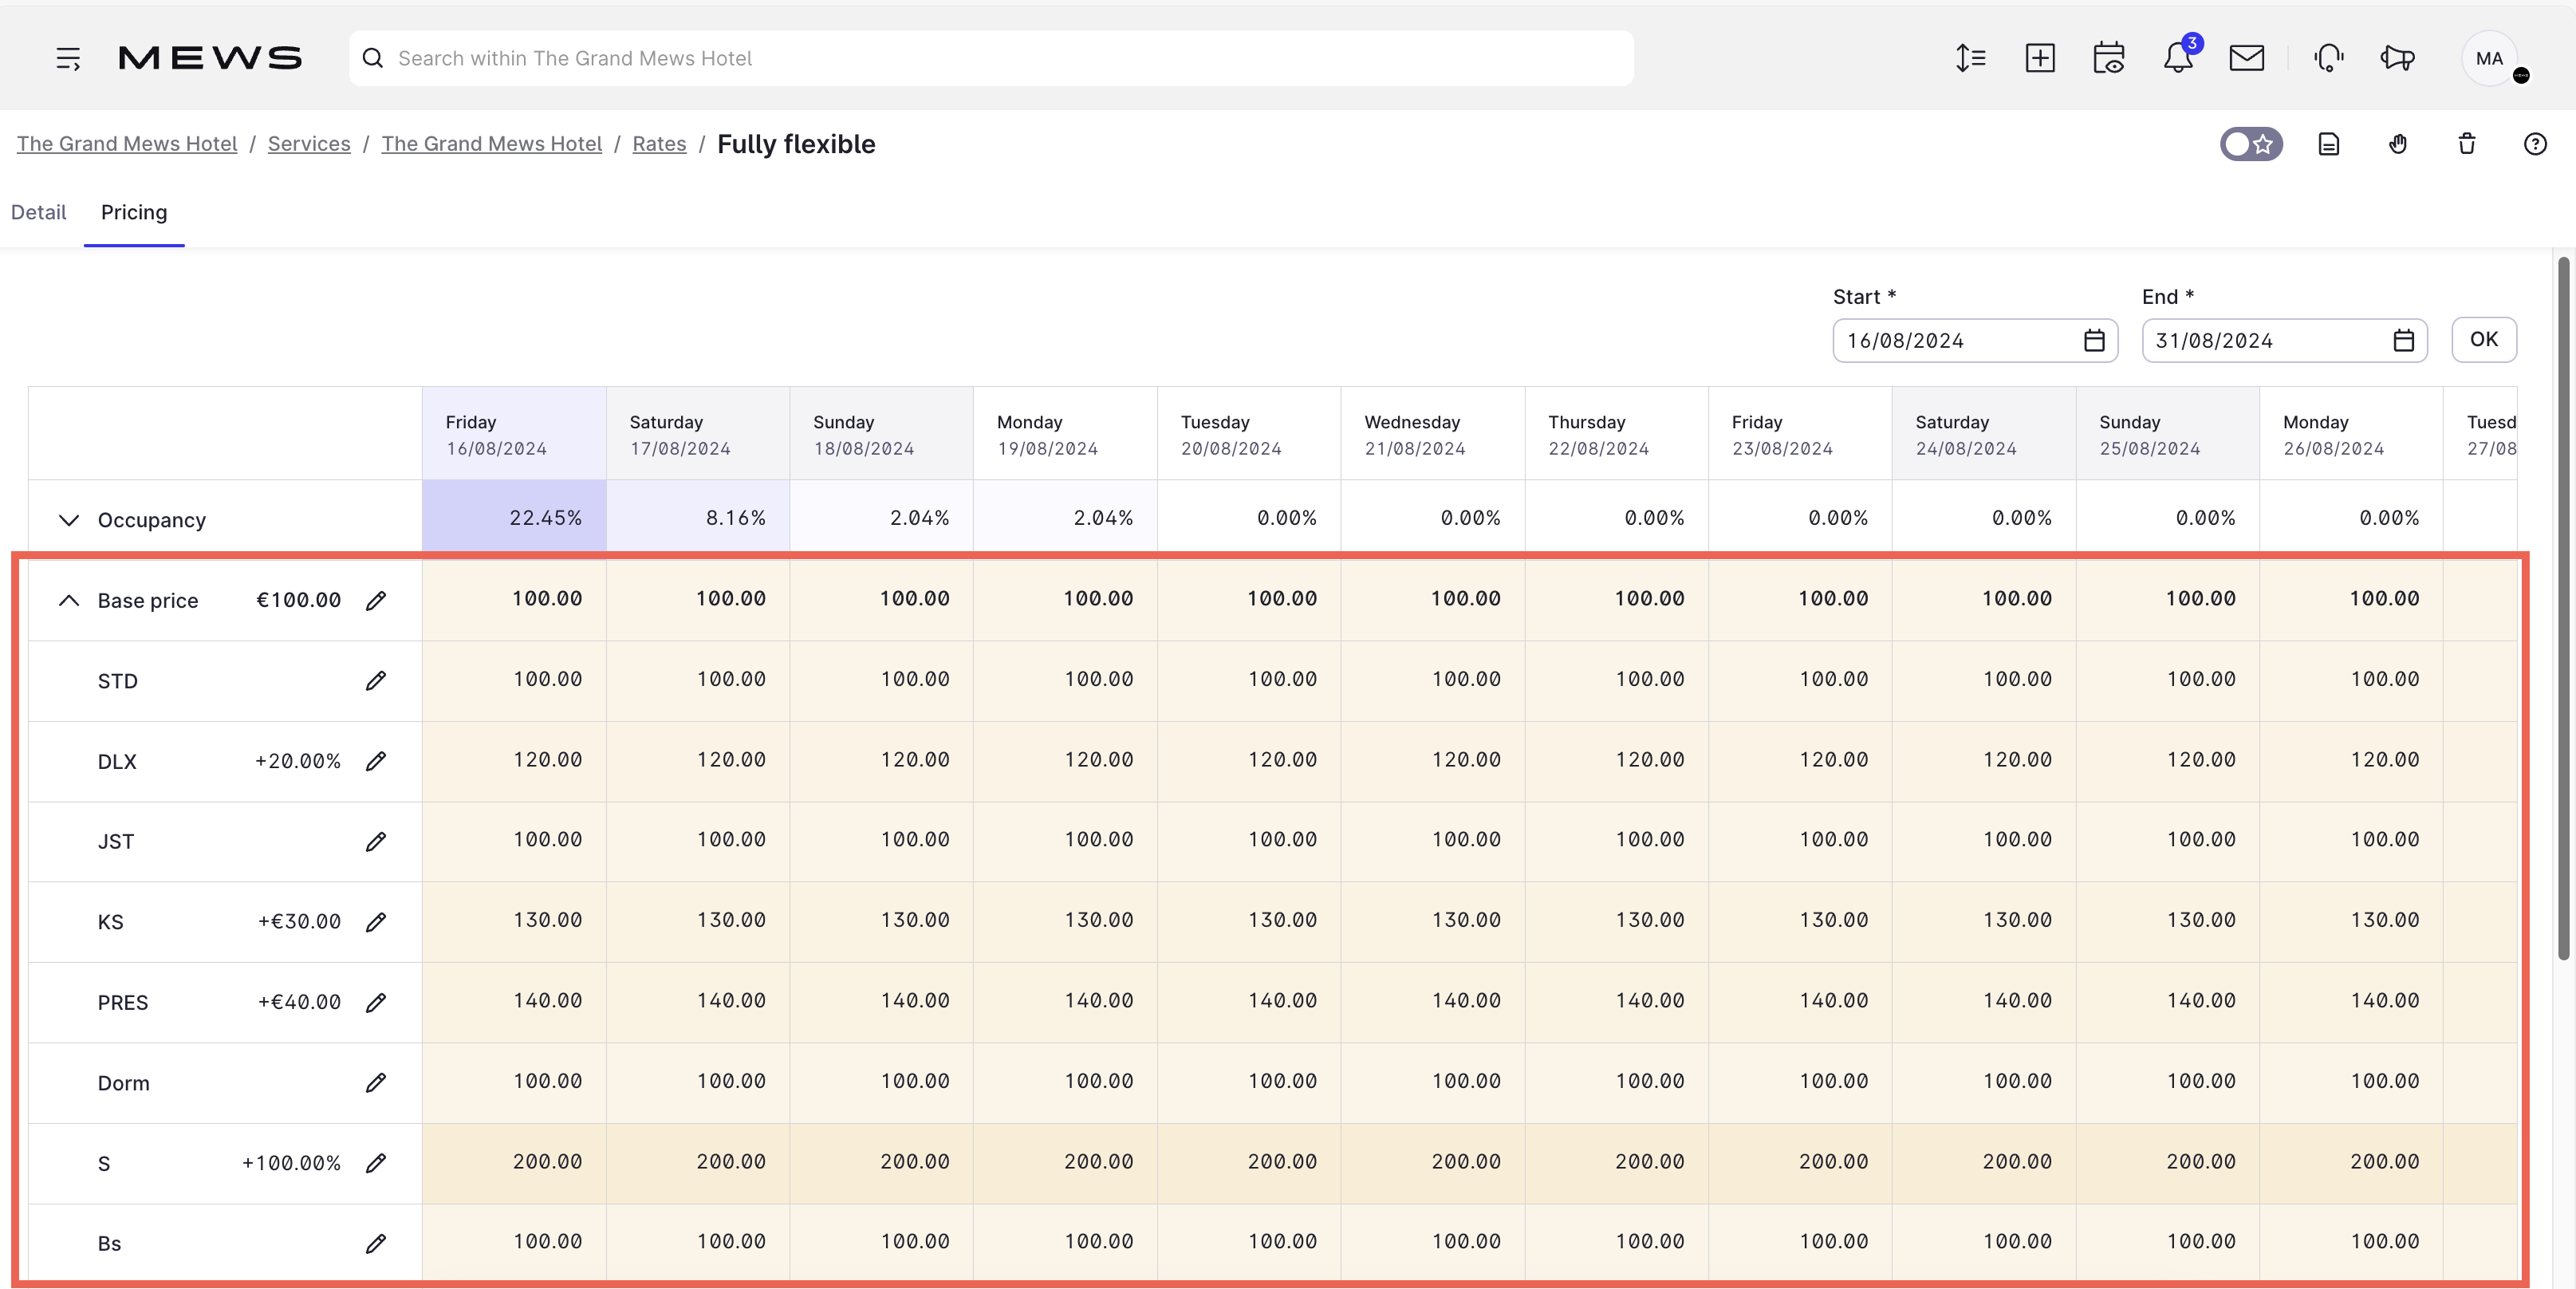Focus the hotel search field
This screenshot has width=2576, height=1289.
tap(991, 58)
